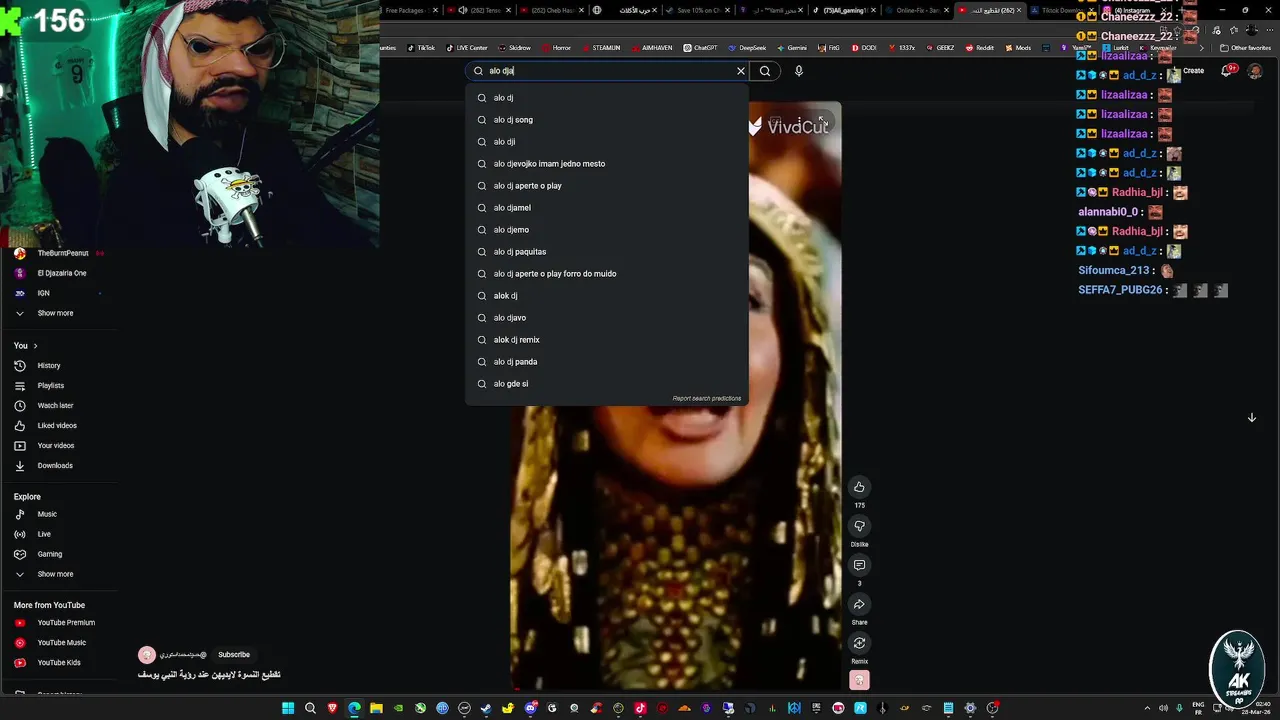Select suggestion "alo djevojko imam jedno mesto"

[x=607, y=164]
